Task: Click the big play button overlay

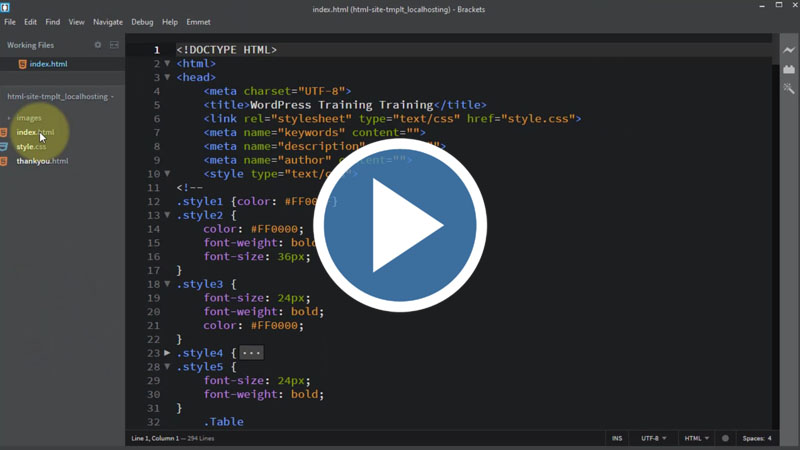Action: pyautogui.click(x=400, y=226)
